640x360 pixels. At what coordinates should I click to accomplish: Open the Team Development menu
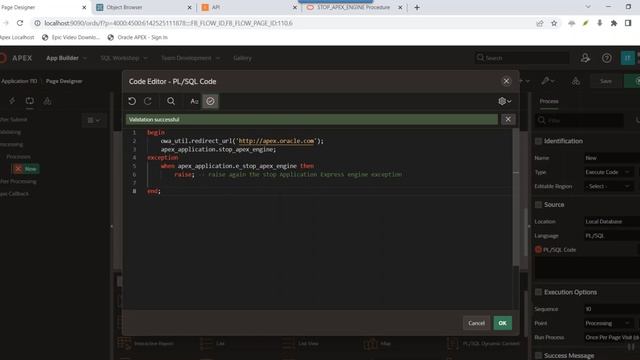(190, 58)
